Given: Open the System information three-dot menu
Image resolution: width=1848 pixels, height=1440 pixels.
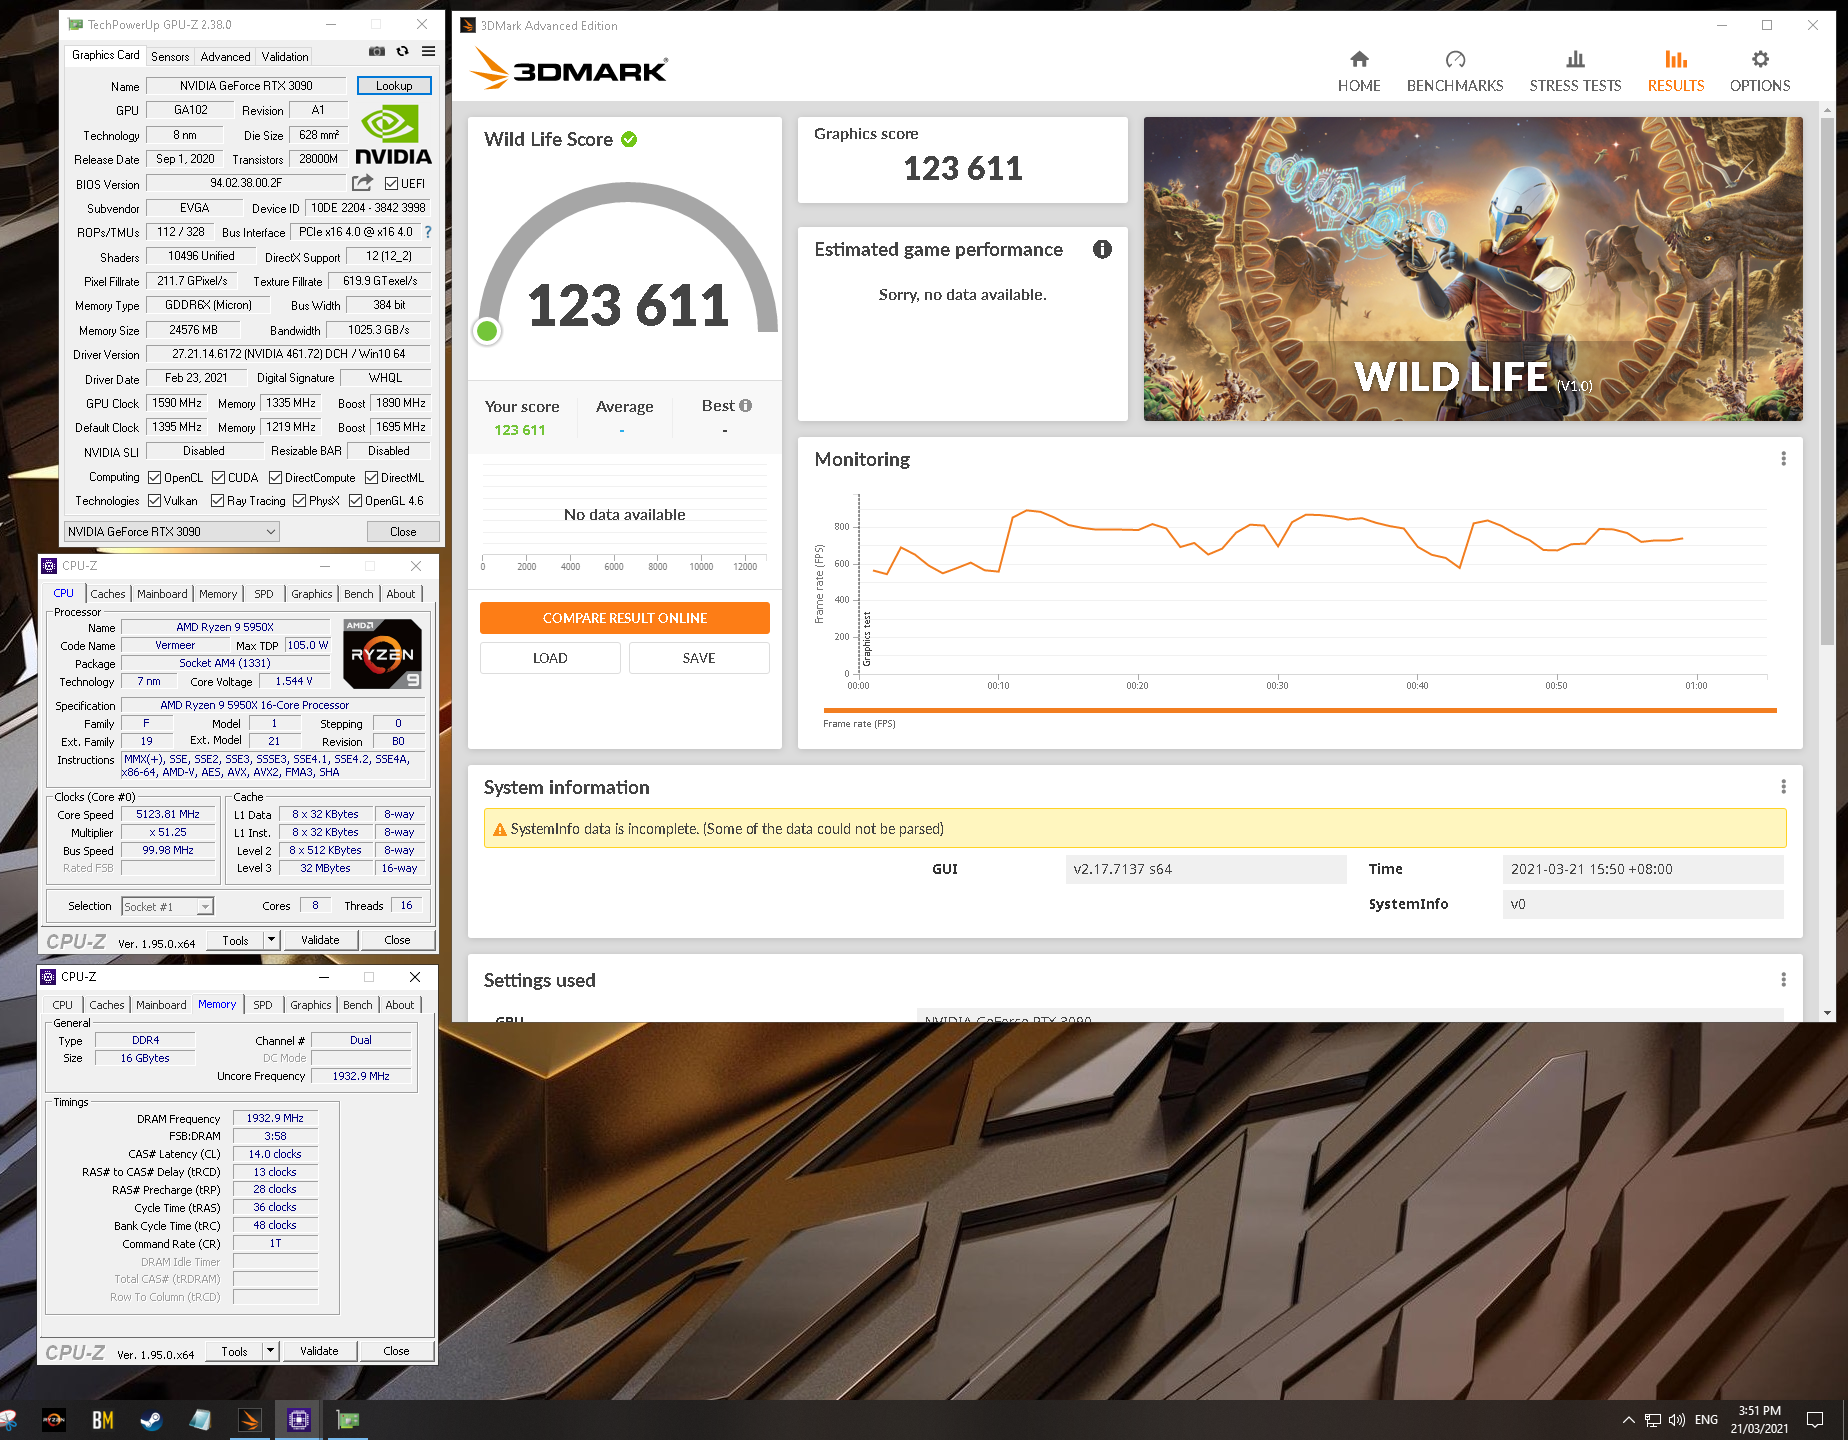Looking at the screenshot, I should 1783,787.
